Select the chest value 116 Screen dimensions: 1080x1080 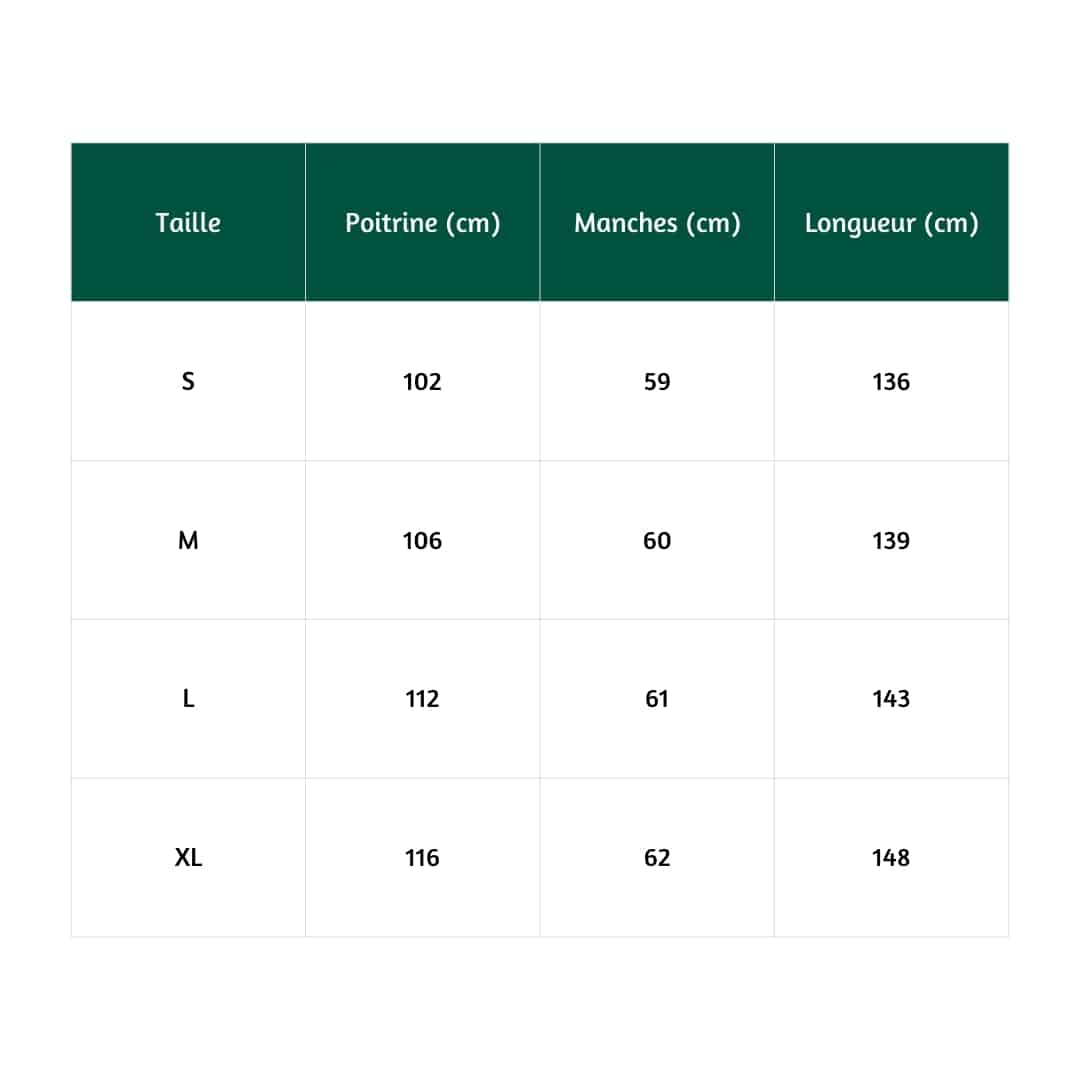coord(422,857)
